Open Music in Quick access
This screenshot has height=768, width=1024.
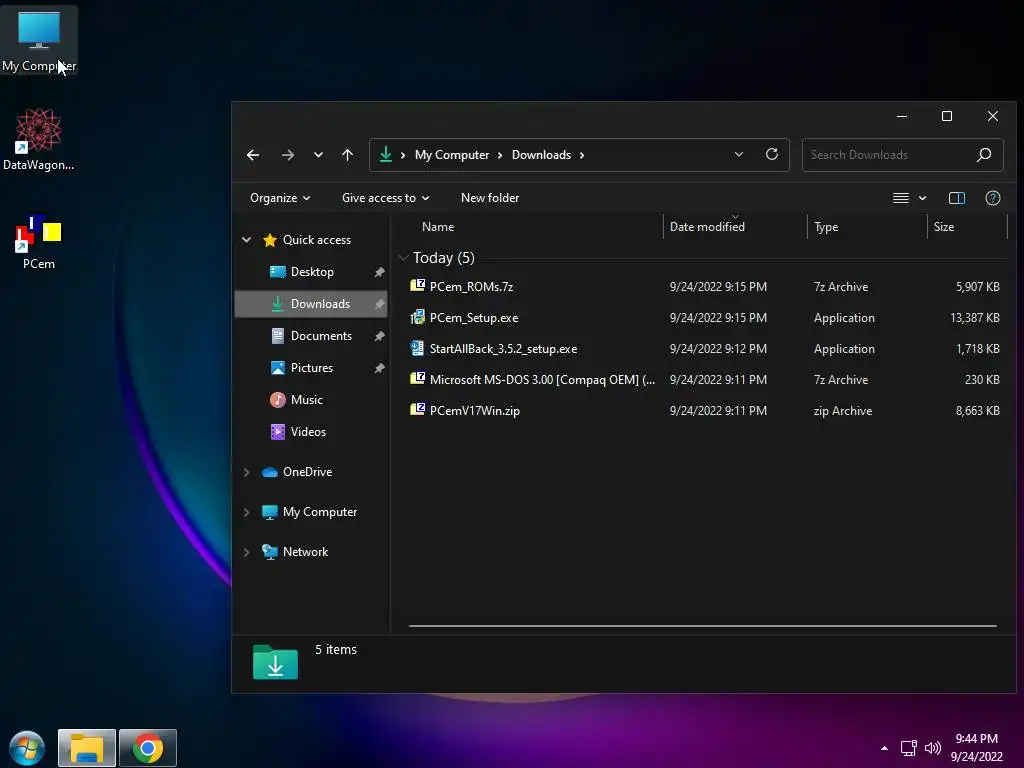[x=306, y=400]
